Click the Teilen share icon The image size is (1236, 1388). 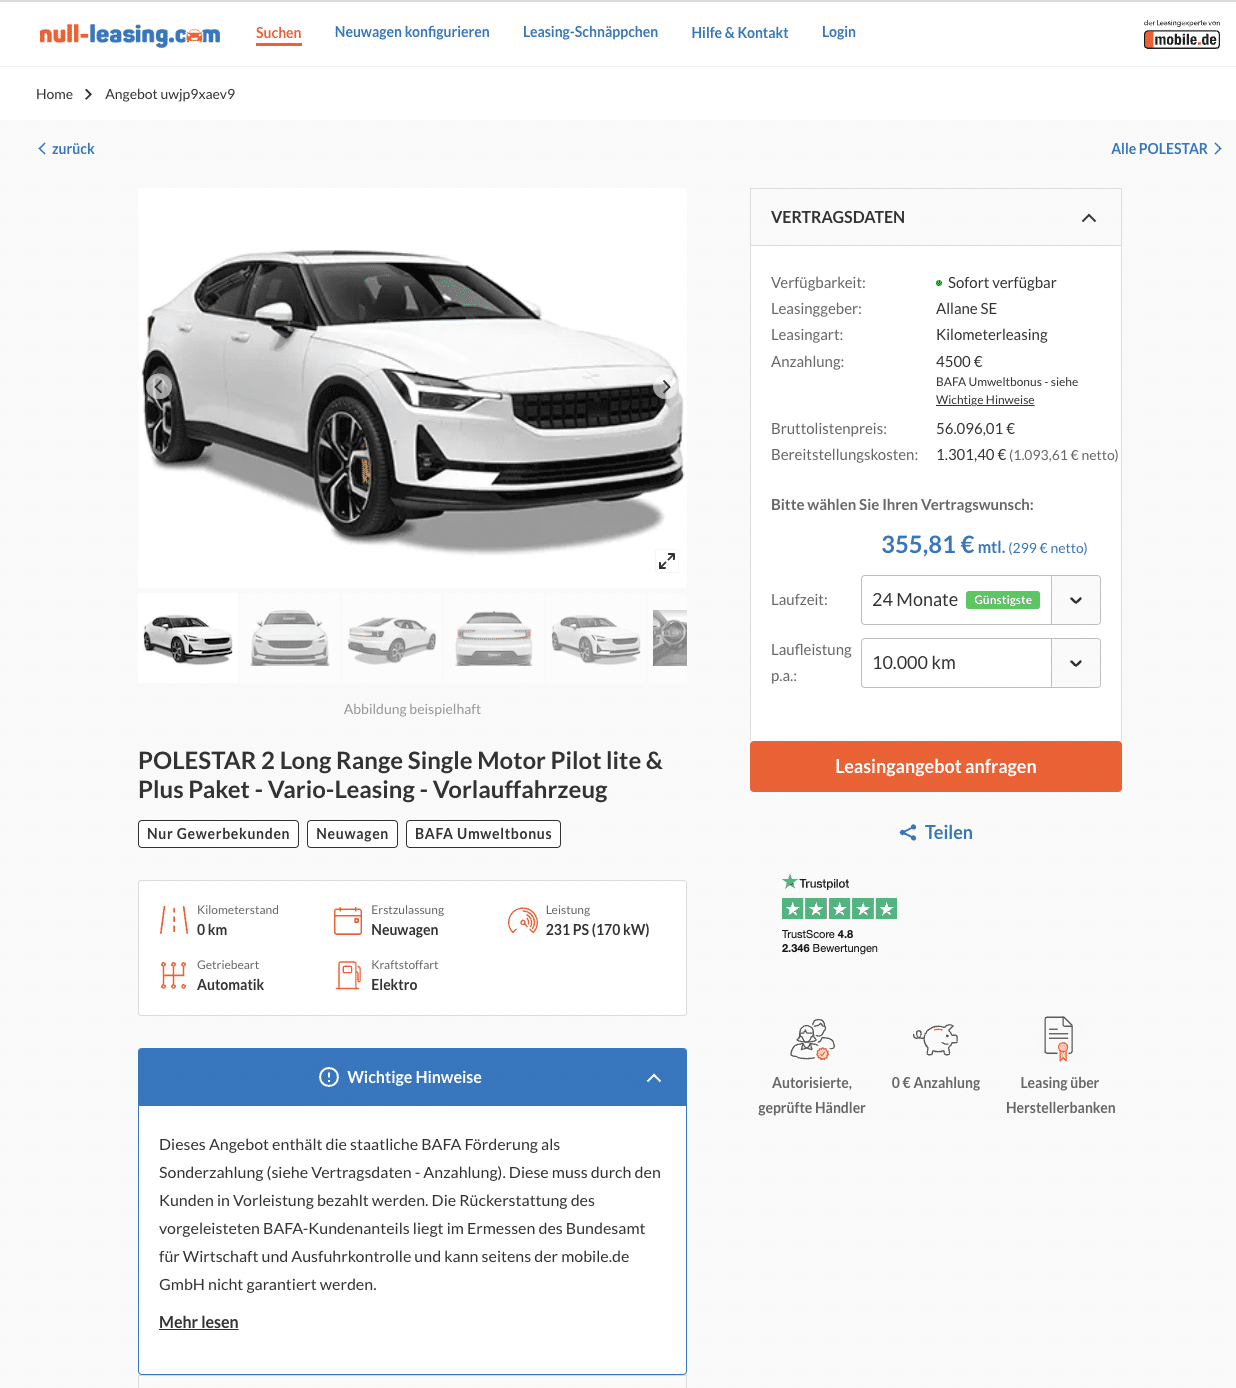(908, 833)
